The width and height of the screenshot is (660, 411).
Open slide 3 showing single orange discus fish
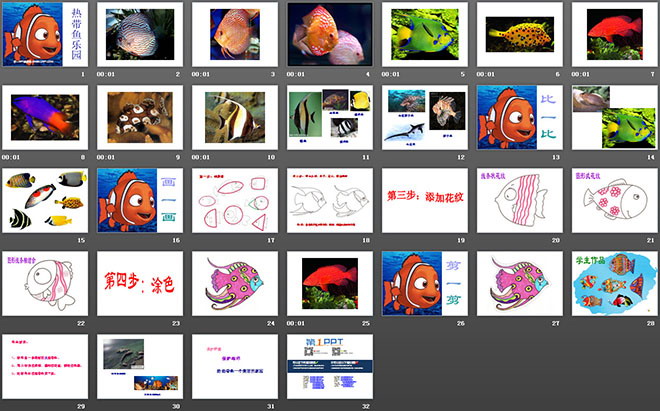coord(235,35)
